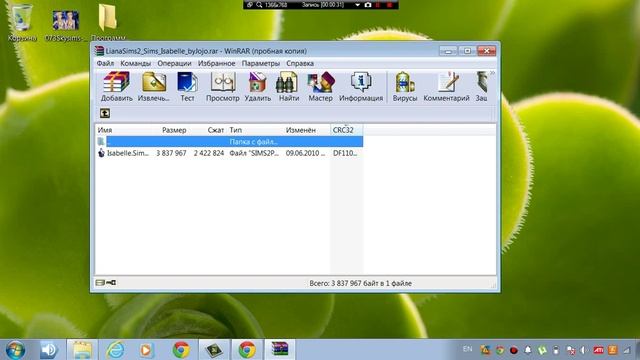Launch the Мастер (Wizard) tool
The height and width of the screenshot is (360, 640).
pyautogui.click(x=320, y=86)
